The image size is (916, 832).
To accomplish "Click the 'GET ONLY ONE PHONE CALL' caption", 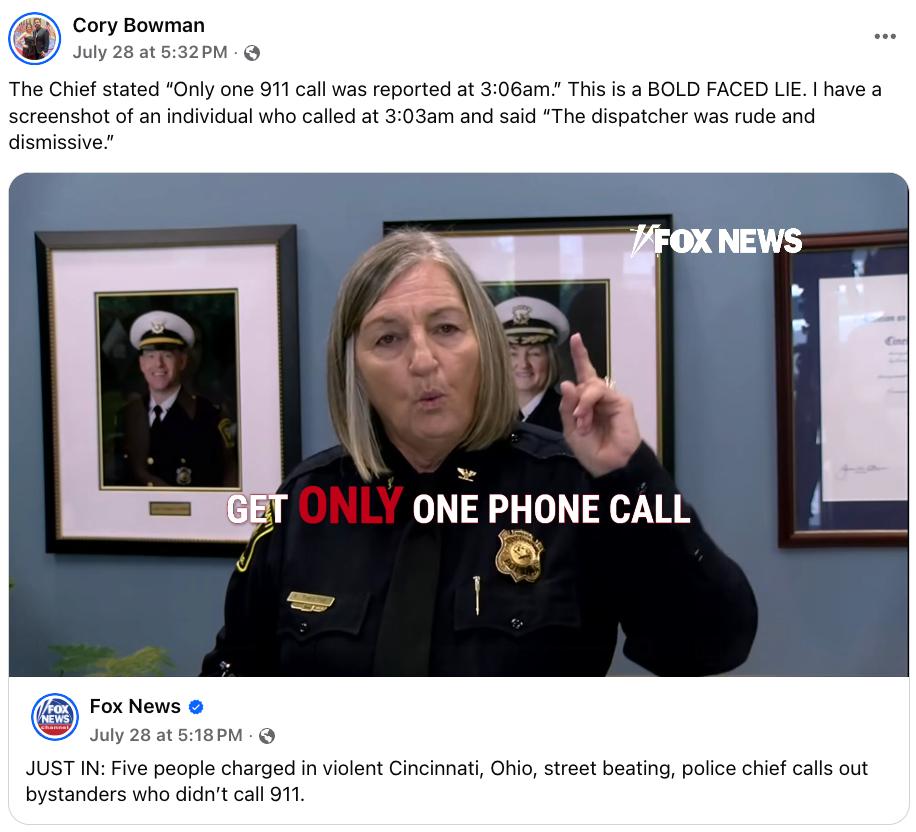I will [x=459, y=506].
